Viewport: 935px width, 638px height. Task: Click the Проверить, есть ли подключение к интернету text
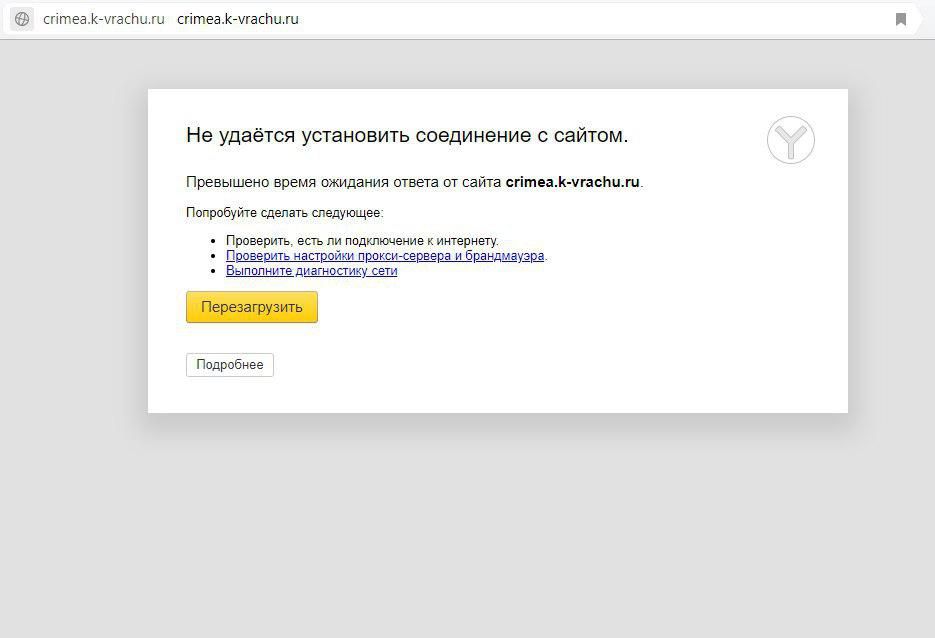tap(361, 241)
